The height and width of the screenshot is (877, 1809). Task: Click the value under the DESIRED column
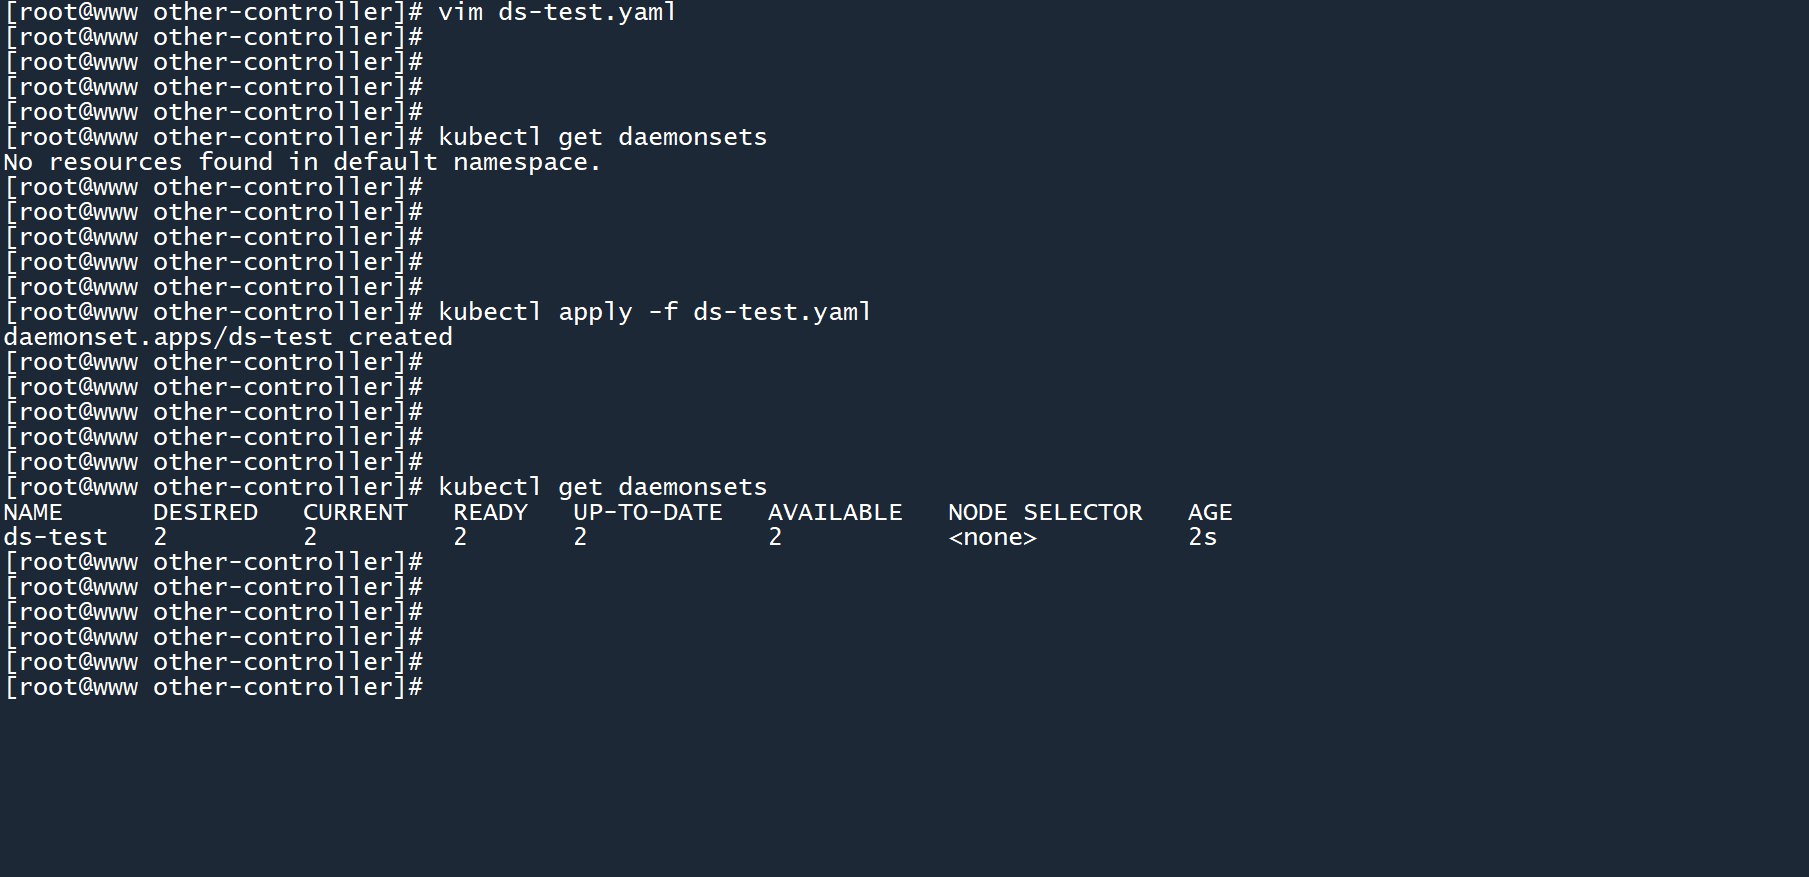160,537
